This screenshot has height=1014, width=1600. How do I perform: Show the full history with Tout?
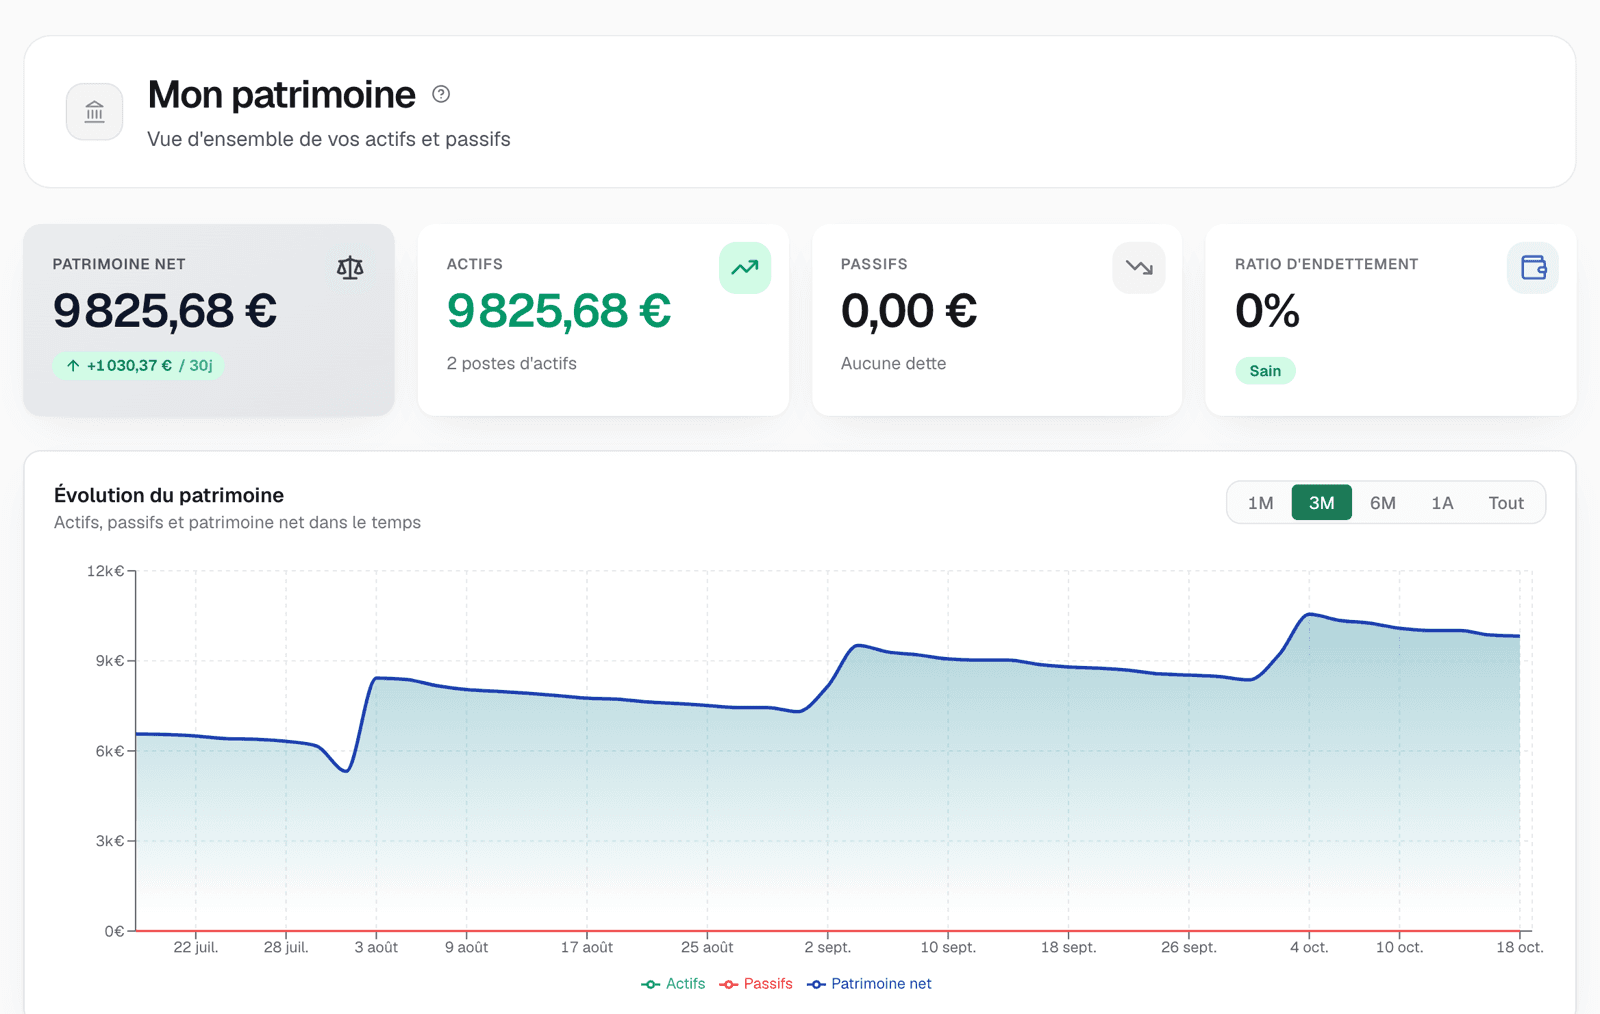[x=1506, y=503]
